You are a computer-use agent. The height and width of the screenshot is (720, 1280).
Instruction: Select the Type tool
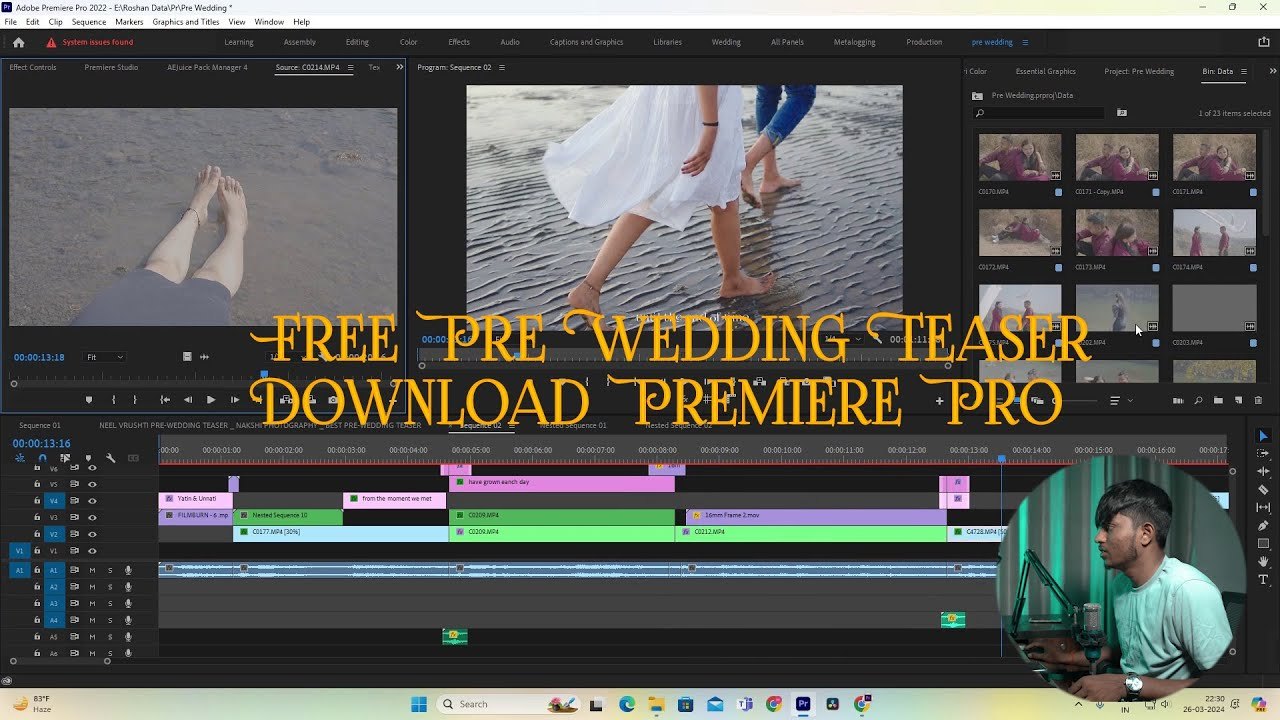[1263, 580]
